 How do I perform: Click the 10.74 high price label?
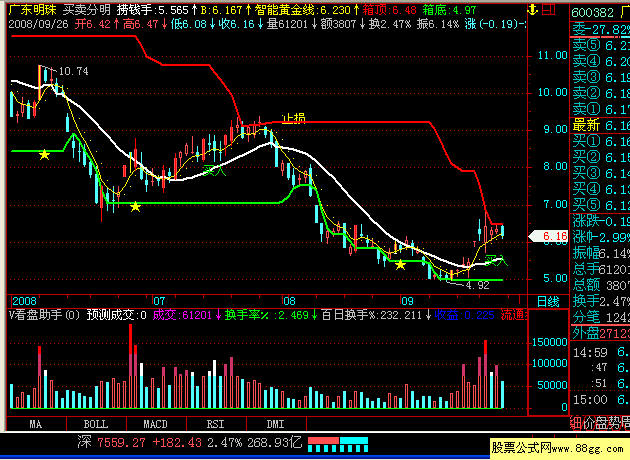tap(74, 72)
